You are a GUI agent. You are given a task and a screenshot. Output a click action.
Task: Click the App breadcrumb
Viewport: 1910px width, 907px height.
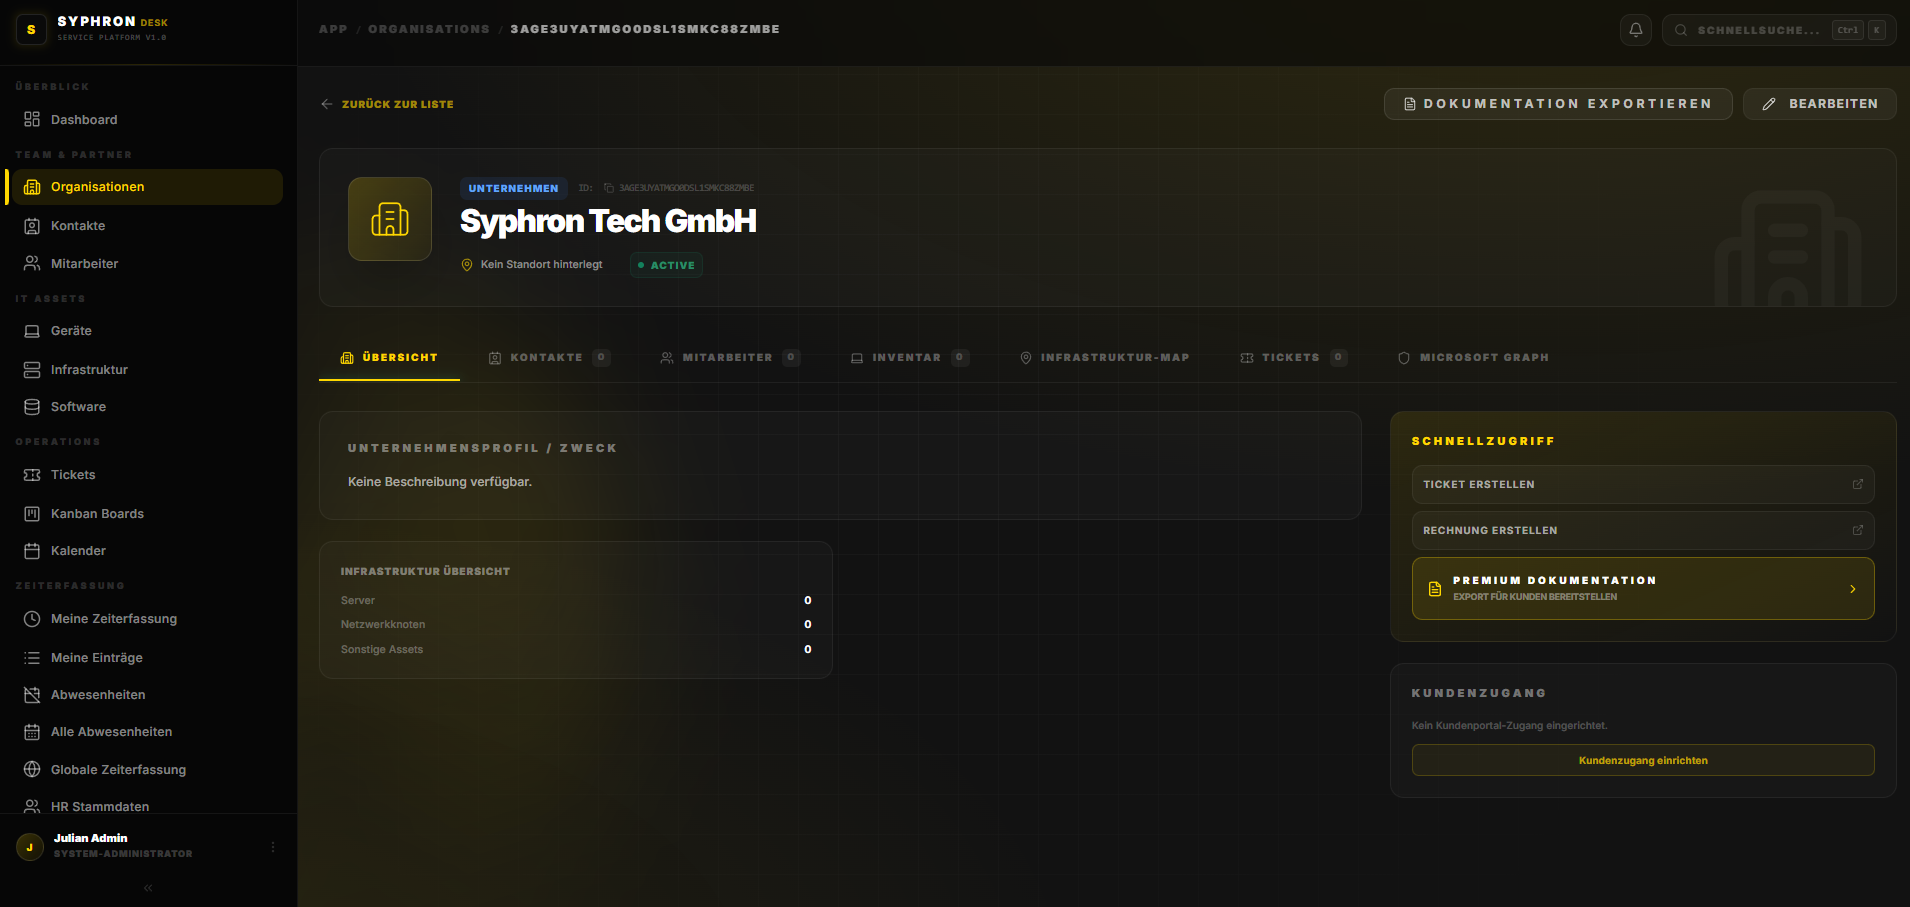(x=333, y=29)
